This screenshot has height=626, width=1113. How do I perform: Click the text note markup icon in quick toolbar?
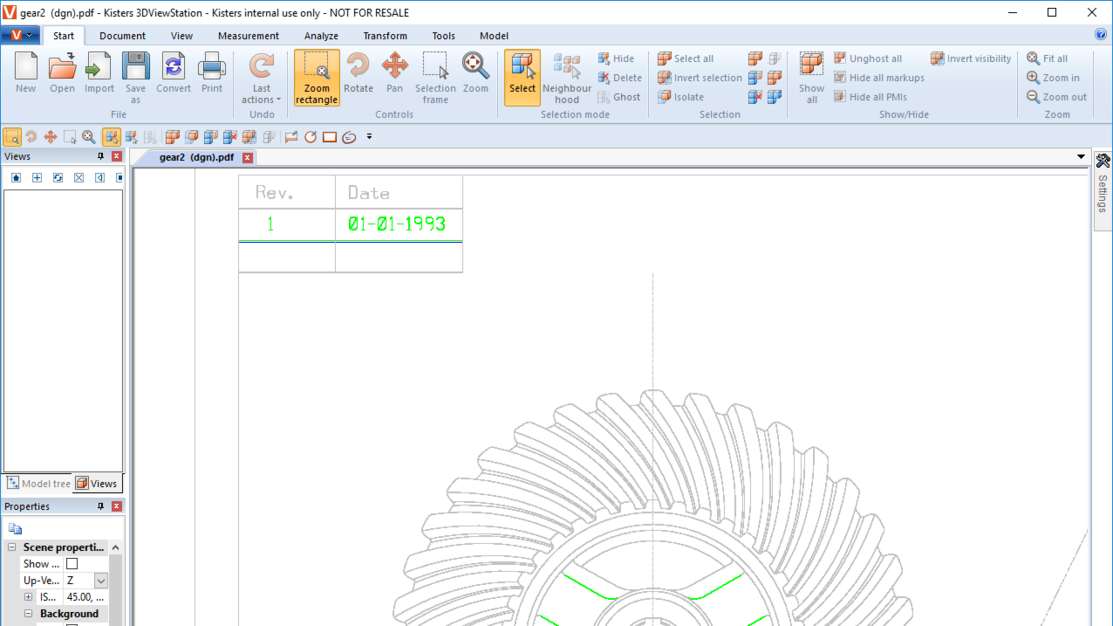291,137
